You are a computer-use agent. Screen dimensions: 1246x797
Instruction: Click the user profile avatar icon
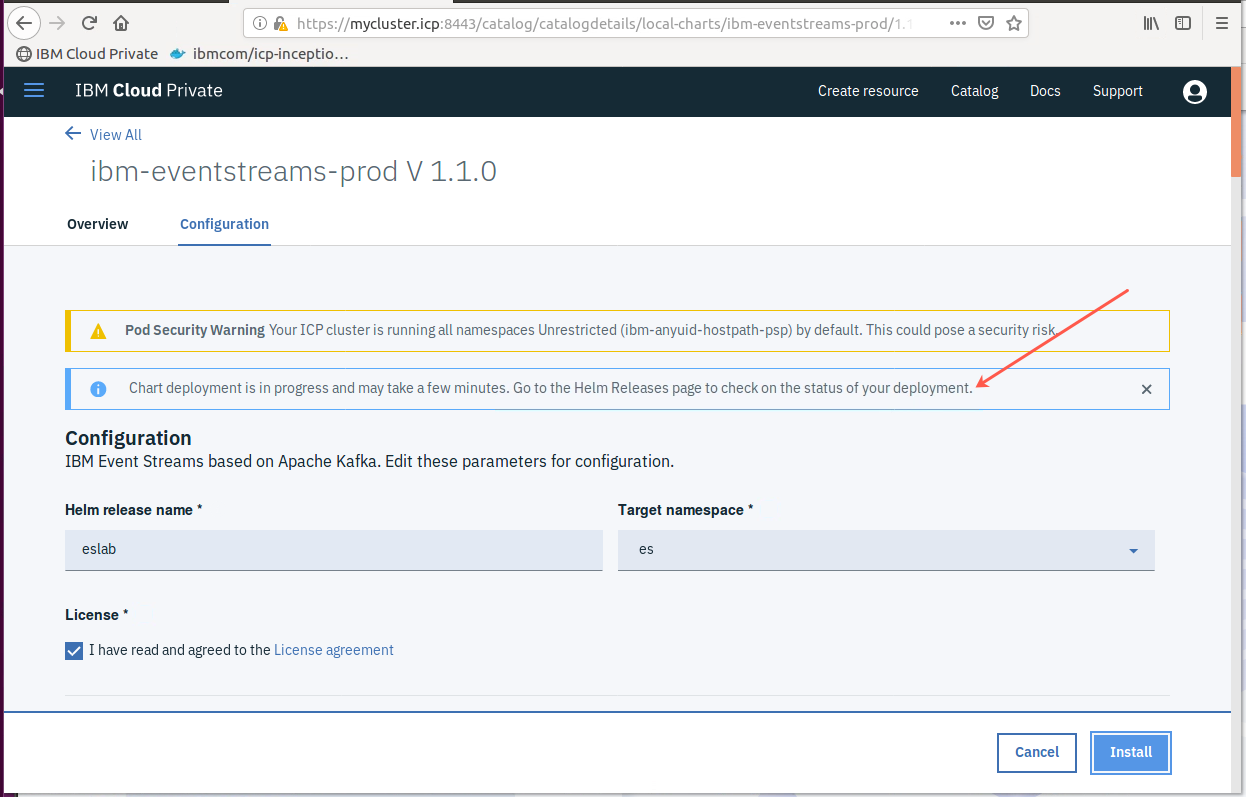pyautogui.click(x=1194, y=91)
